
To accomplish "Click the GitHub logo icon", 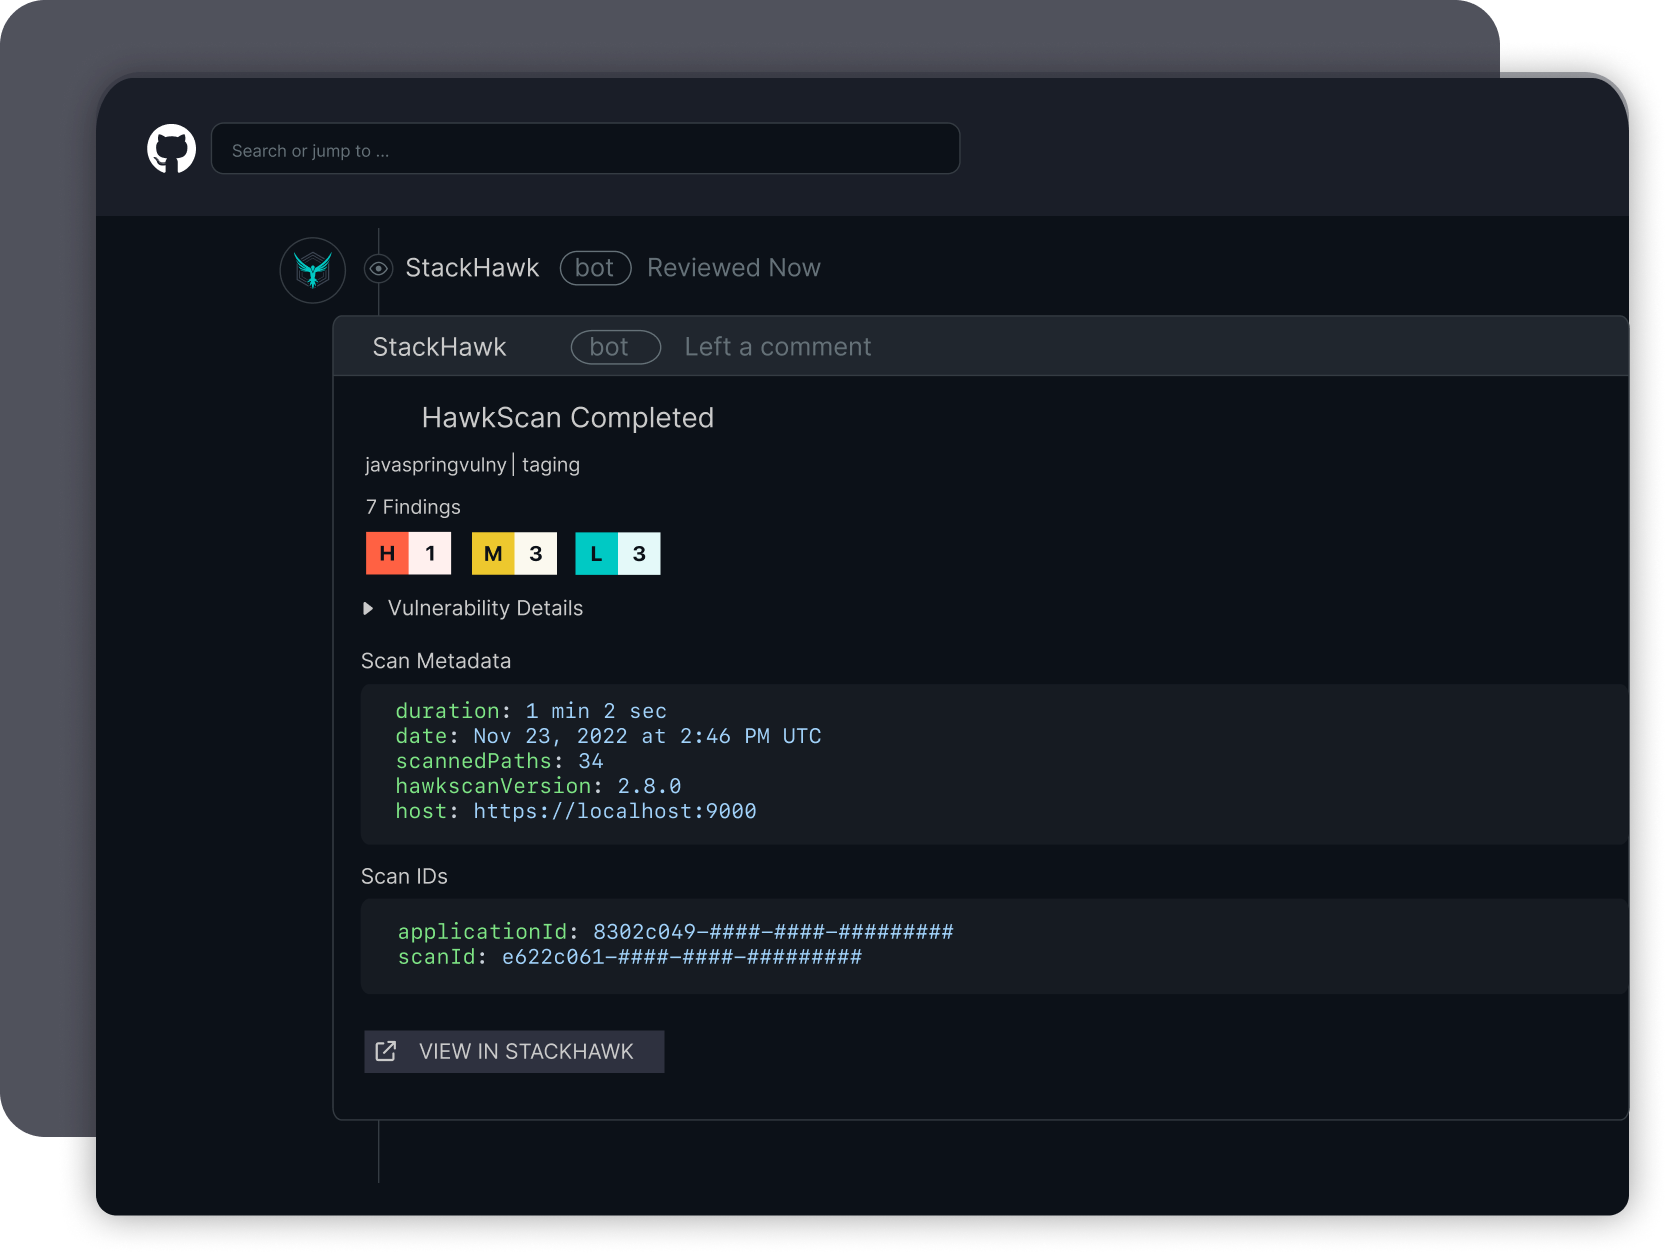I will point(172,149).
